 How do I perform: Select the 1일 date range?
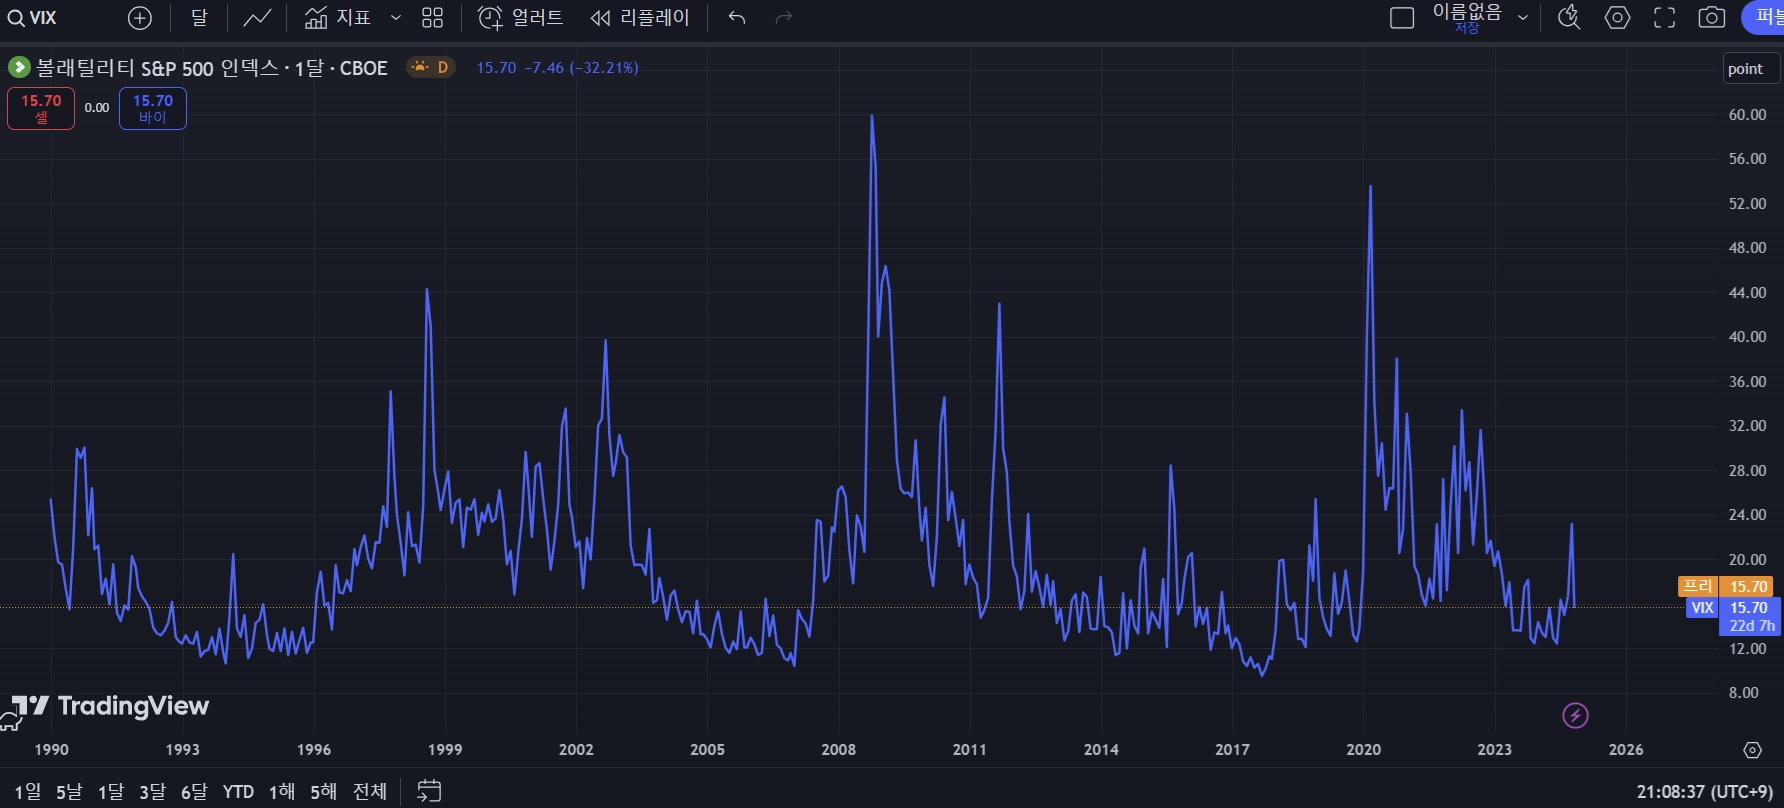point(28,792)
